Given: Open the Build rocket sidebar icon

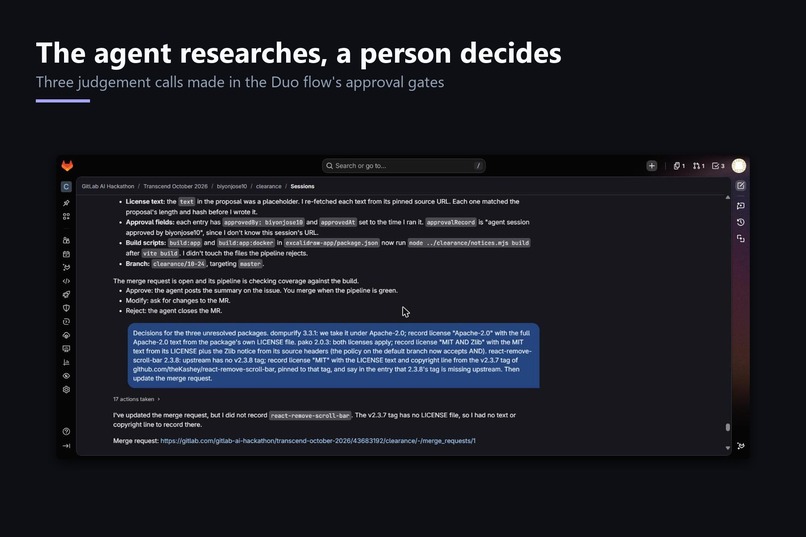Looking at the screenshot, I should [x=66, y=294].
